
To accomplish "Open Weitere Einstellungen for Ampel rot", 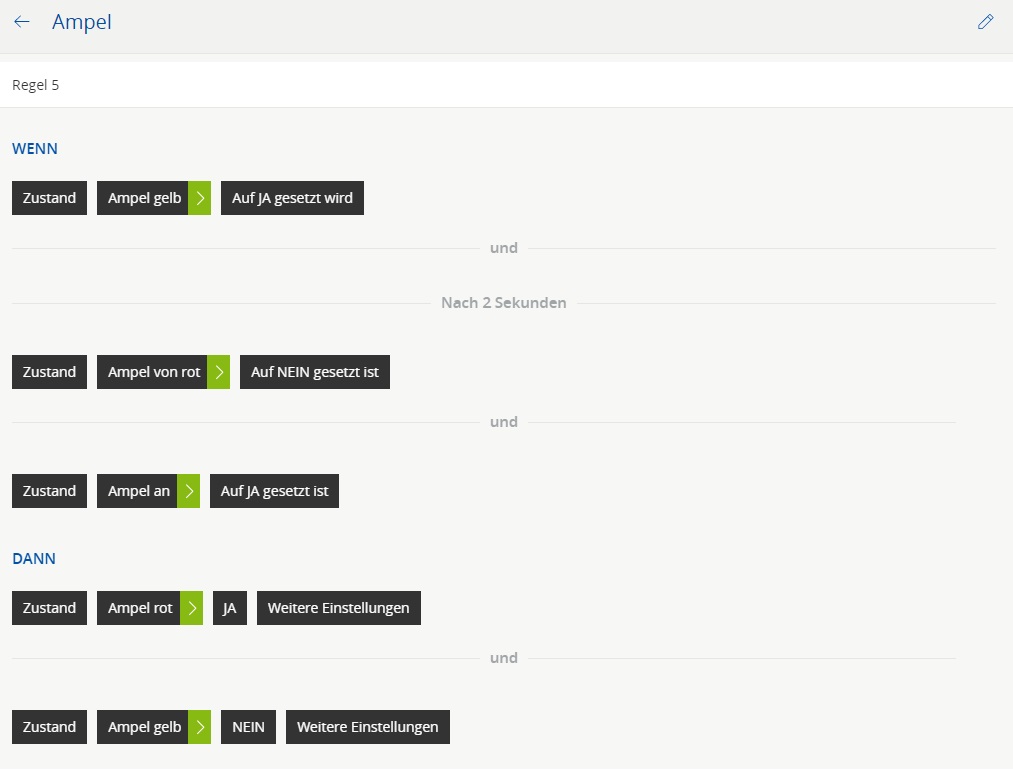I will coord(338,608).
